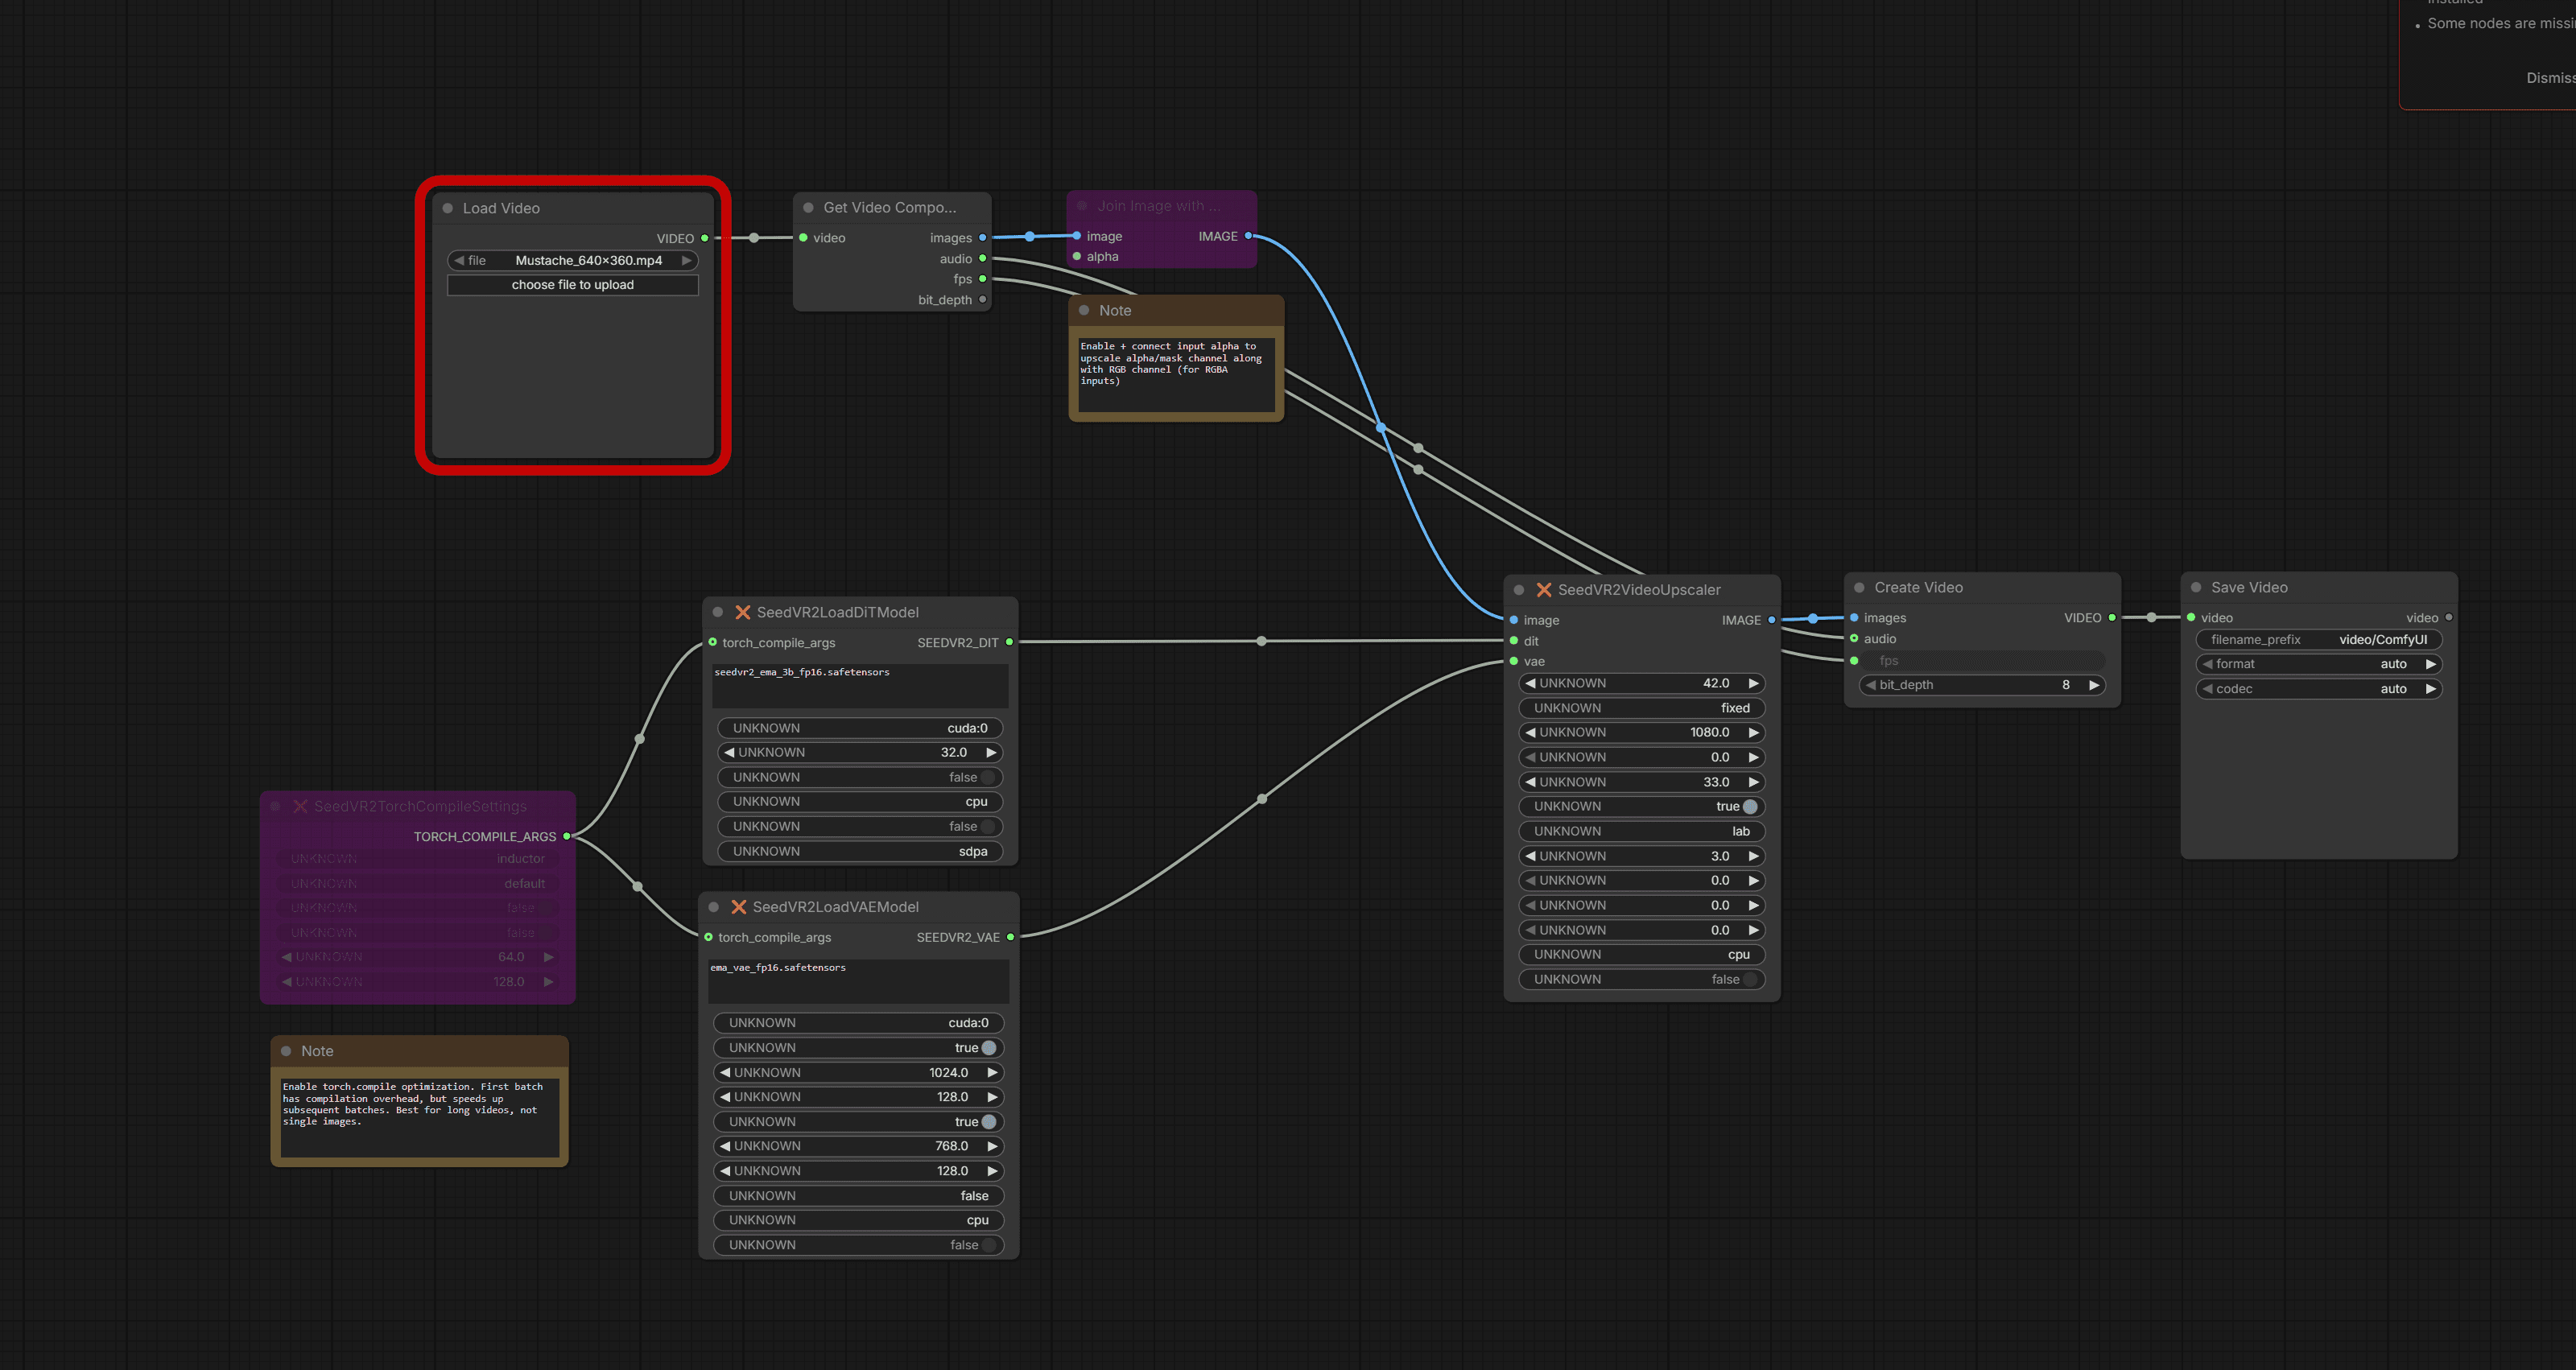Click the filename_prefix field in Save Video

coord(2319,640)
